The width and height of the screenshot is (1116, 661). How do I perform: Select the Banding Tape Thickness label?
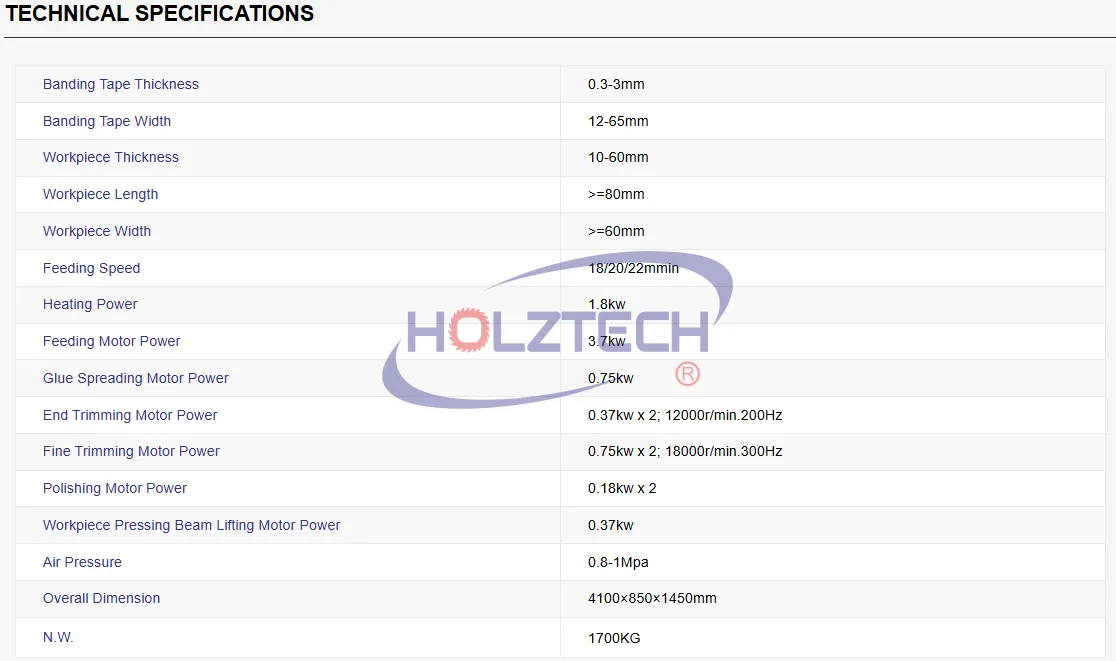point(121,84)
